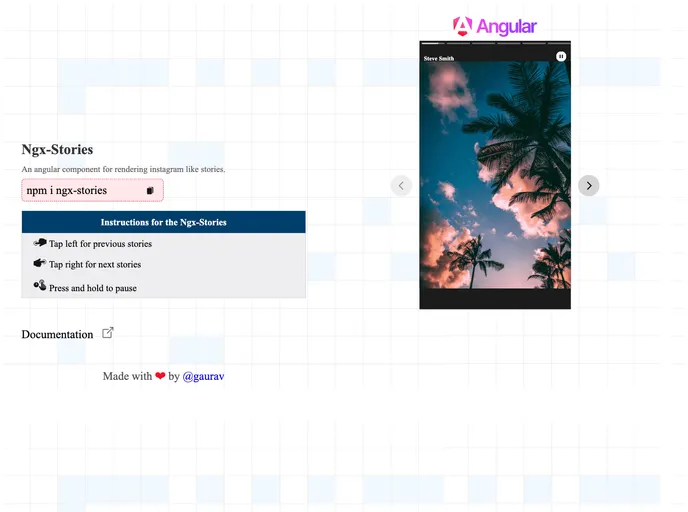Click the press-and-hold gesture icon
Viewport: 688px width, 512px height.
tap(40, 285)
